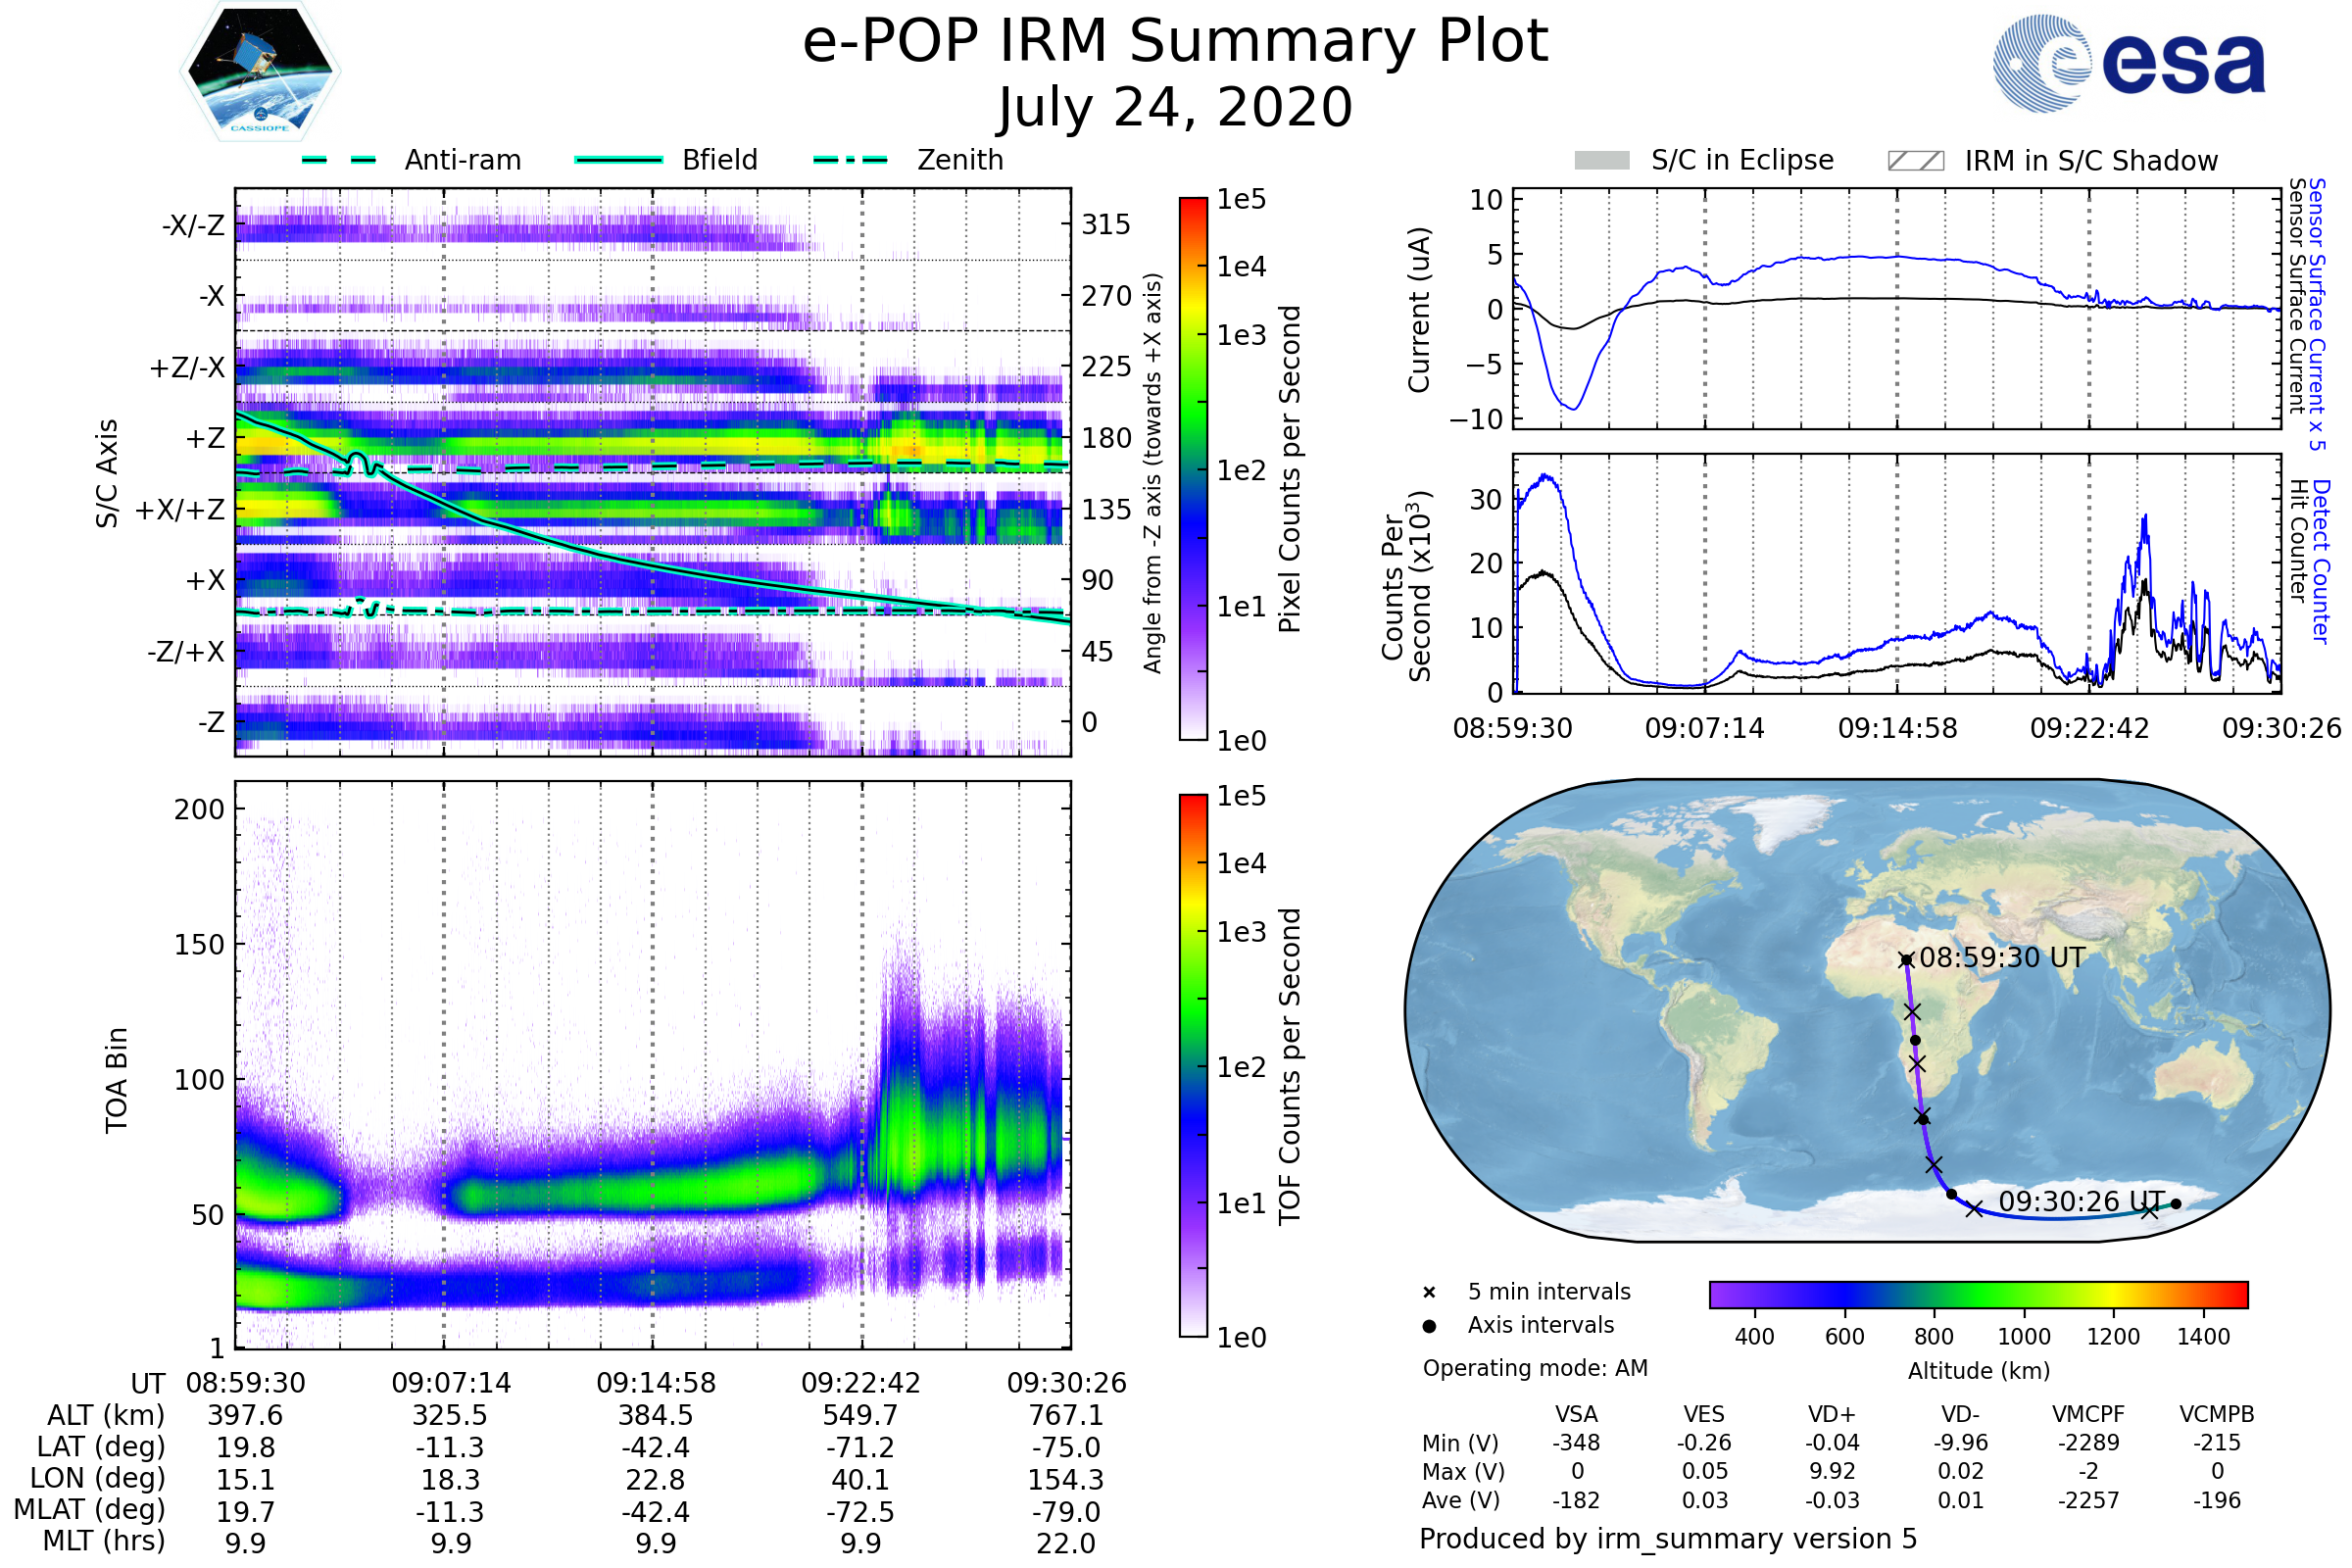This screenshot has width=2352, height=1568.
Task: Click the Operating mode: AM text
Action: click(1535, 1368)
